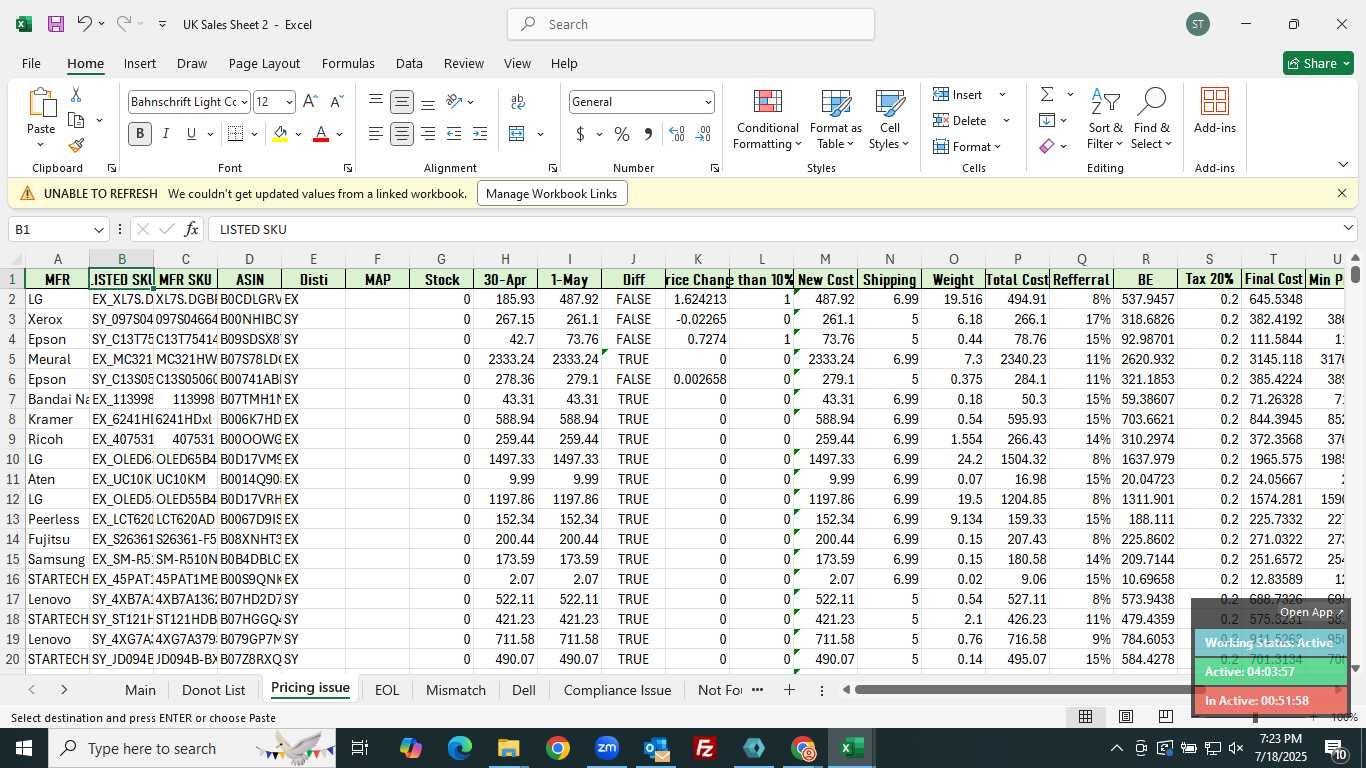The width and height of the screenshot is (1366, 768).
Task: Toggle Bold formatting
Action: point(140,134)
